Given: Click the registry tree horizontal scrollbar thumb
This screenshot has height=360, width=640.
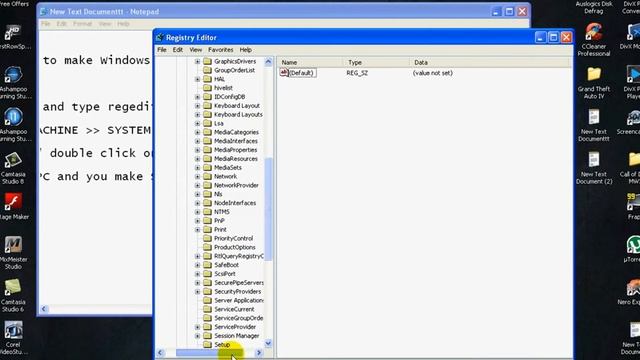Looking at the screenshot, I should 209,353.
